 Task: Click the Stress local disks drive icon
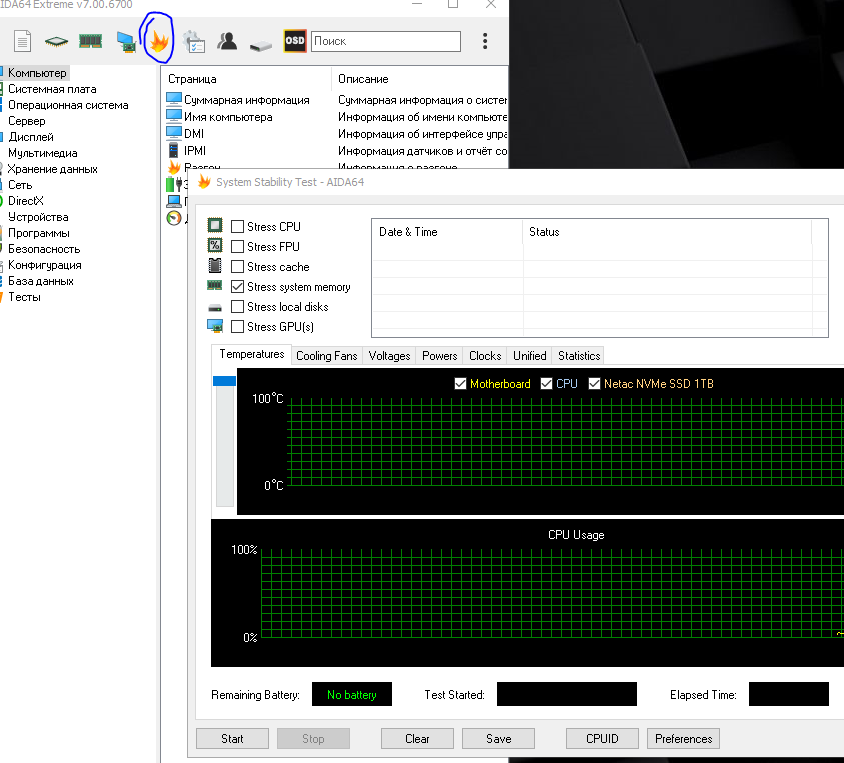click(215, 308)
